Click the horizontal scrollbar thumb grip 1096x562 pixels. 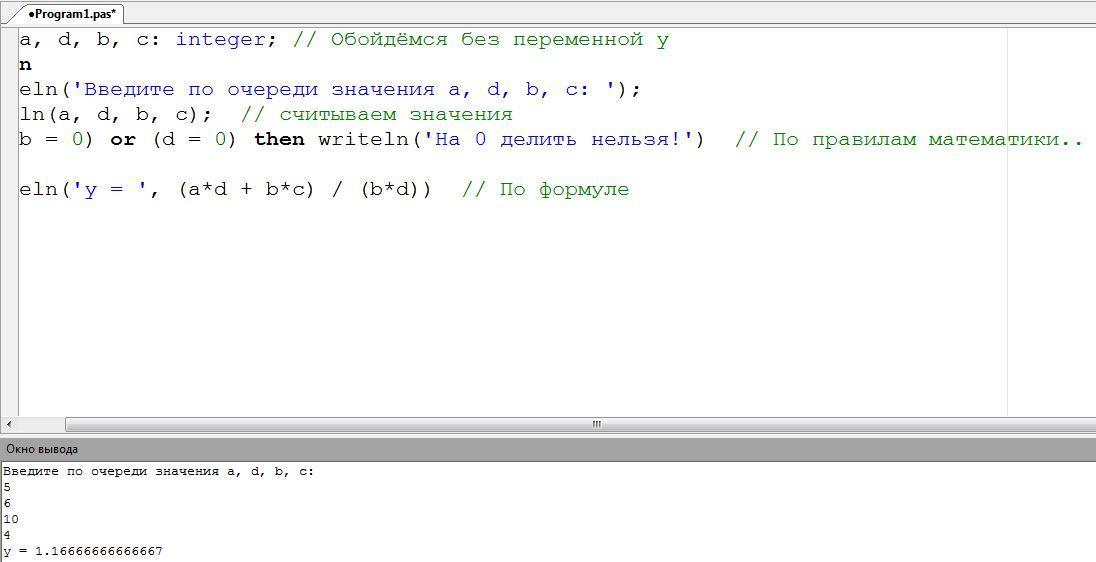596,424
